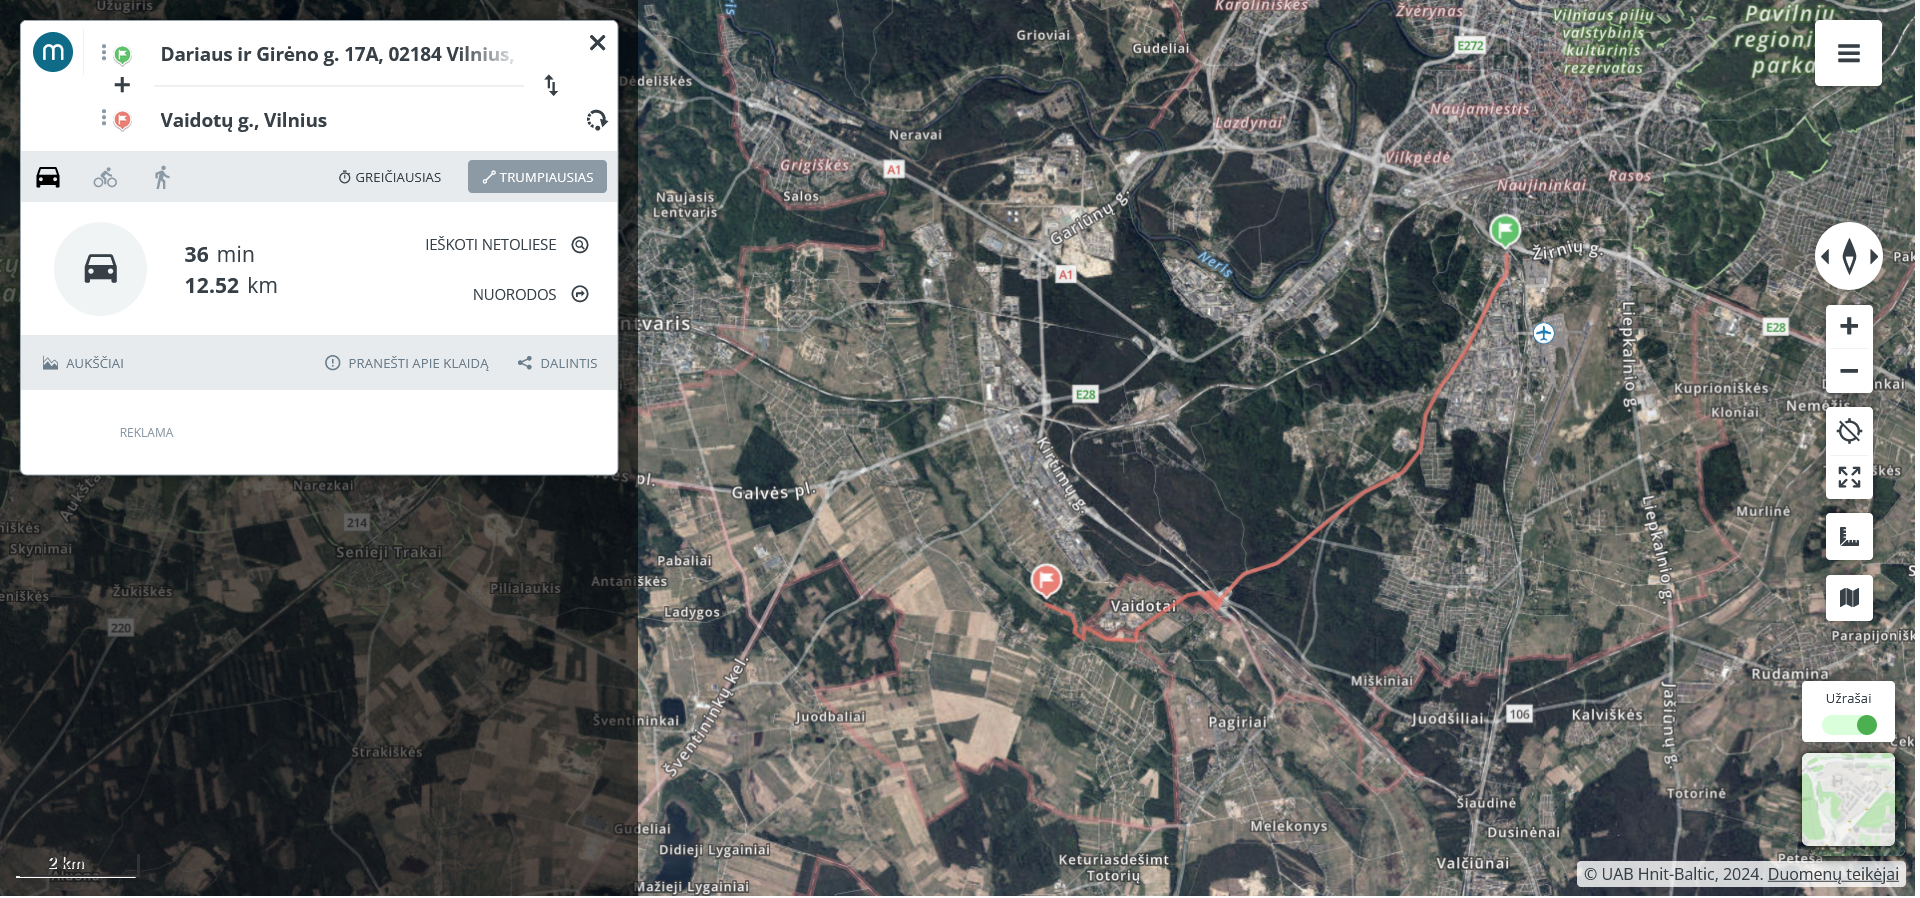The image size is (1920, 898).
Task: Add a waypoint with the plus icon
Action: (x=122, y=85)
